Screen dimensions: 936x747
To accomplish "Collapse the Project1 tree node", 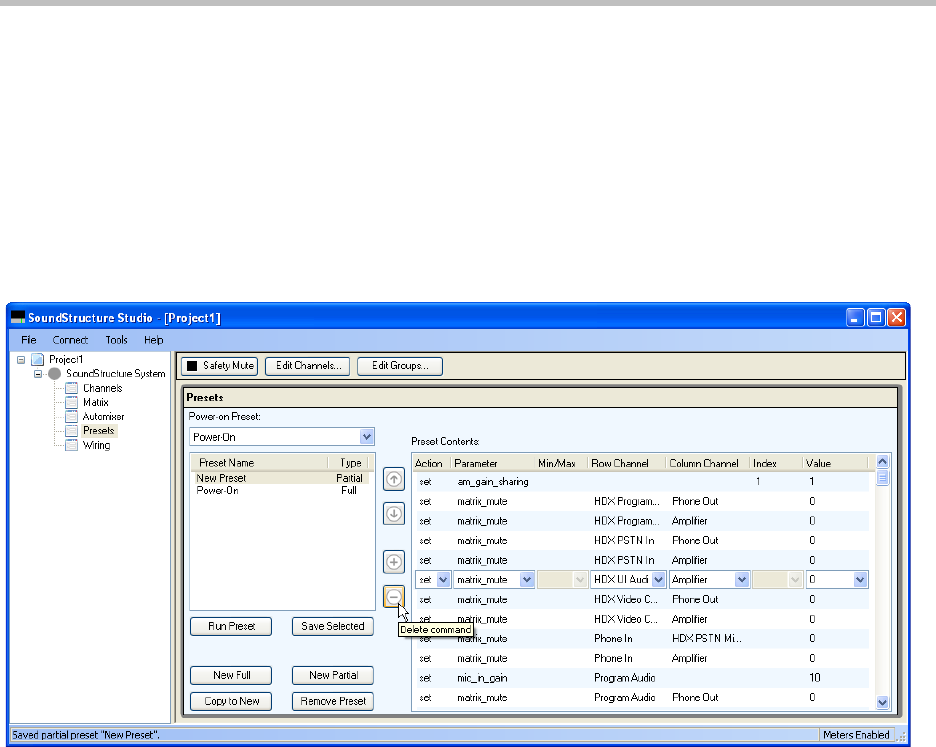I will point(21,359).
